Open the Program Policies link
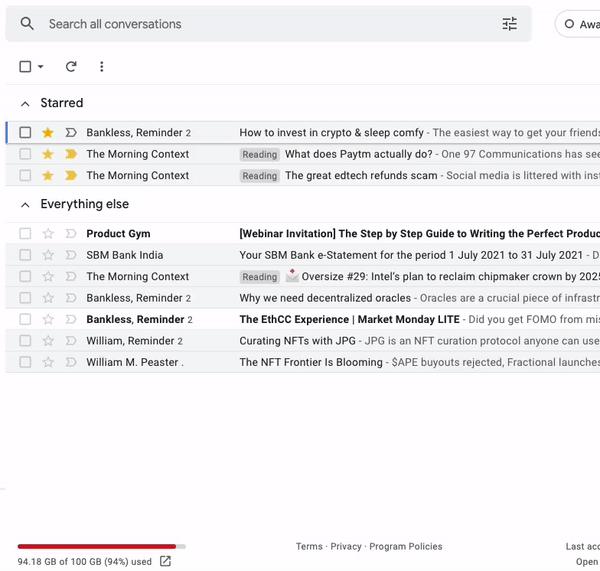The height and width of the screenshot is (571, 600). (x=406, y=547)
